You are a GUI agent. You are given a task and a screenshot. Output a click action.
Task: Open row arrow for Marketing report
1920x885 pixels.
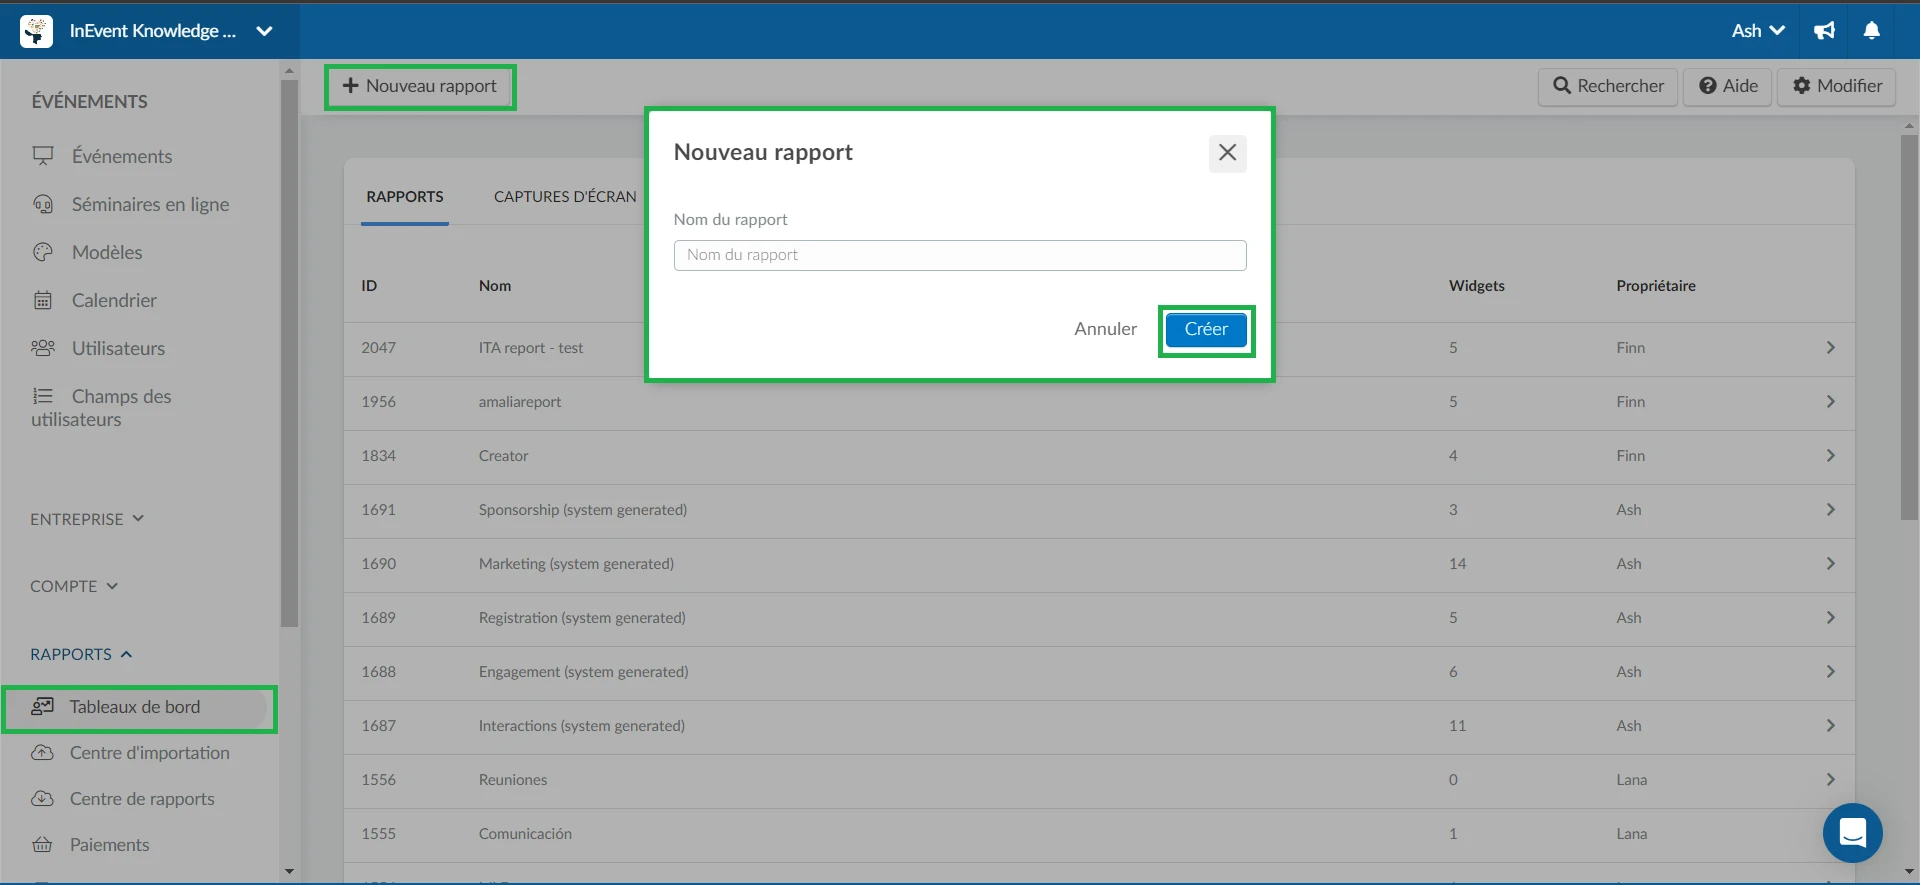tap(1830, 564)
